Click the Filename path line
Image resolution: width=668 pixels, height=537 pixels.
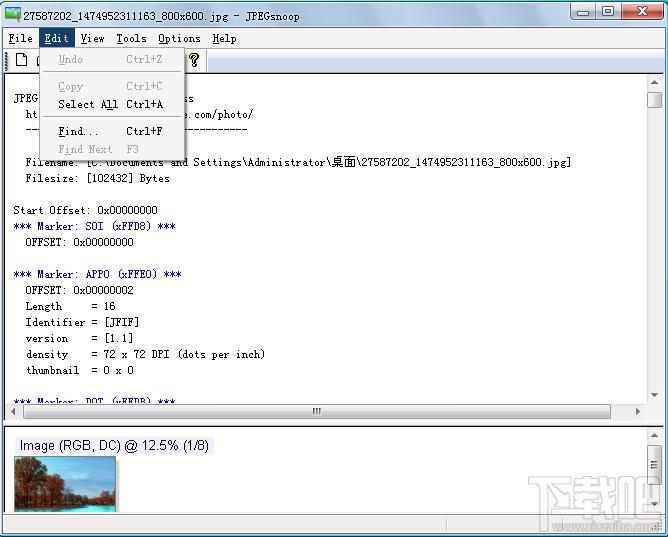(298, 162)
